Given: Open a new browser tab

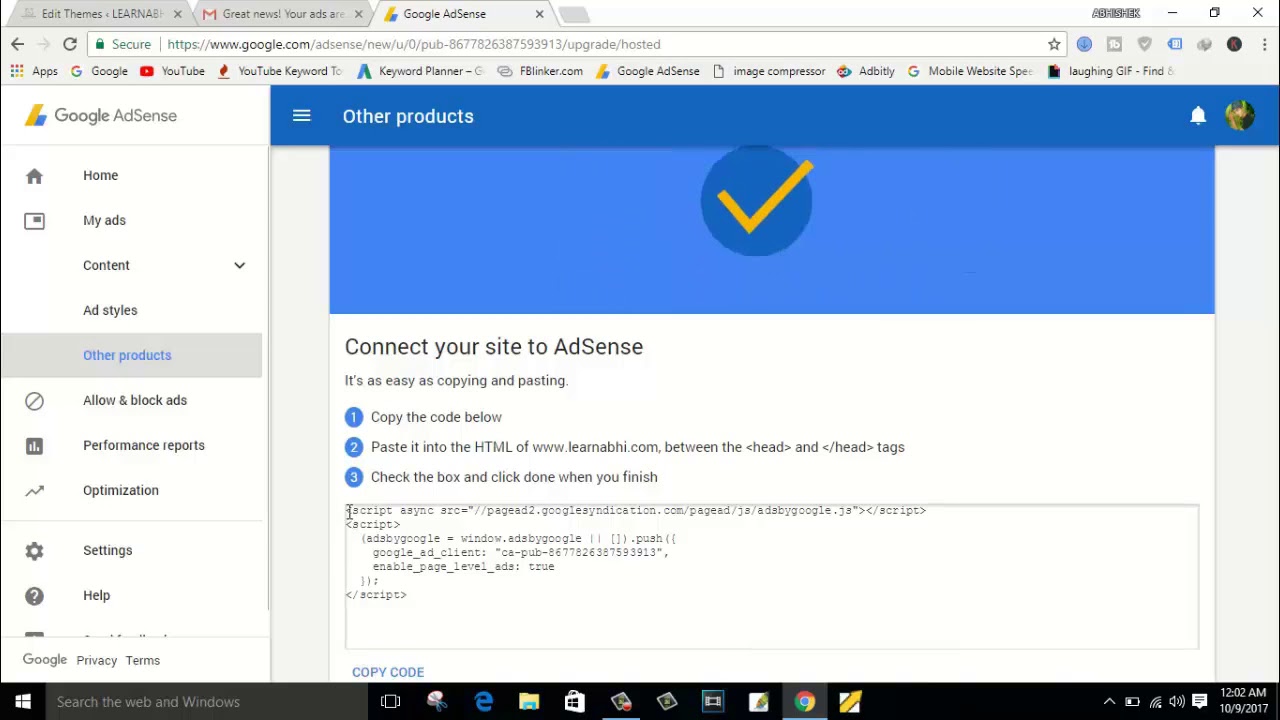Looking at the screenshot, I should tap(574, 14).
